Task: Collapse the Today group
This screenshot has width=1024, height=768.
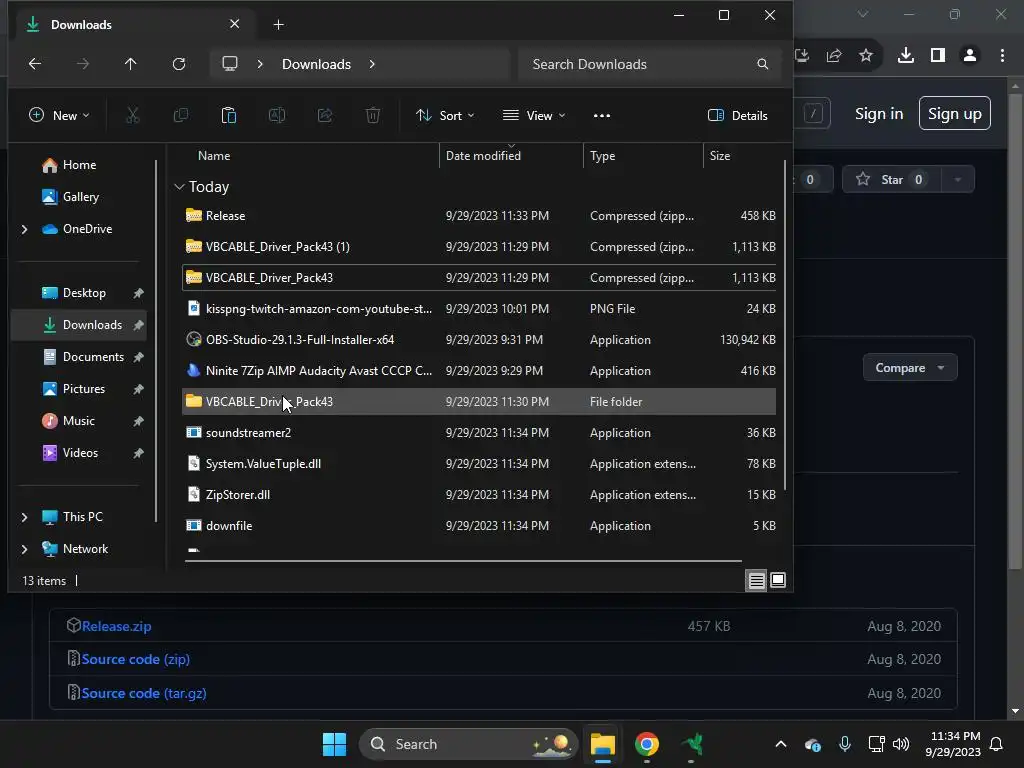Action: point(180,187)
